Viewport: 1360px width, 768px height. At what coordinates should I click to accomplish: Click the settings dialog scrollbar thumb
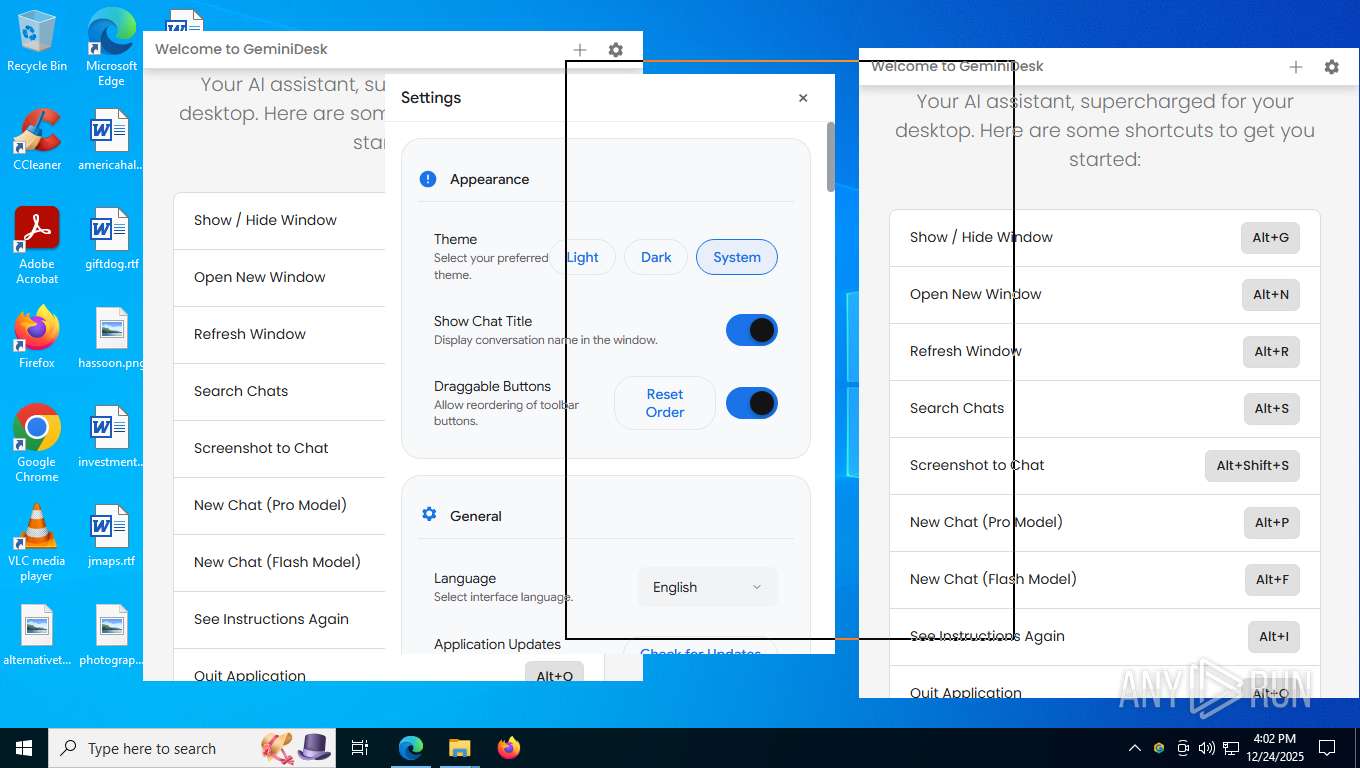830,157
